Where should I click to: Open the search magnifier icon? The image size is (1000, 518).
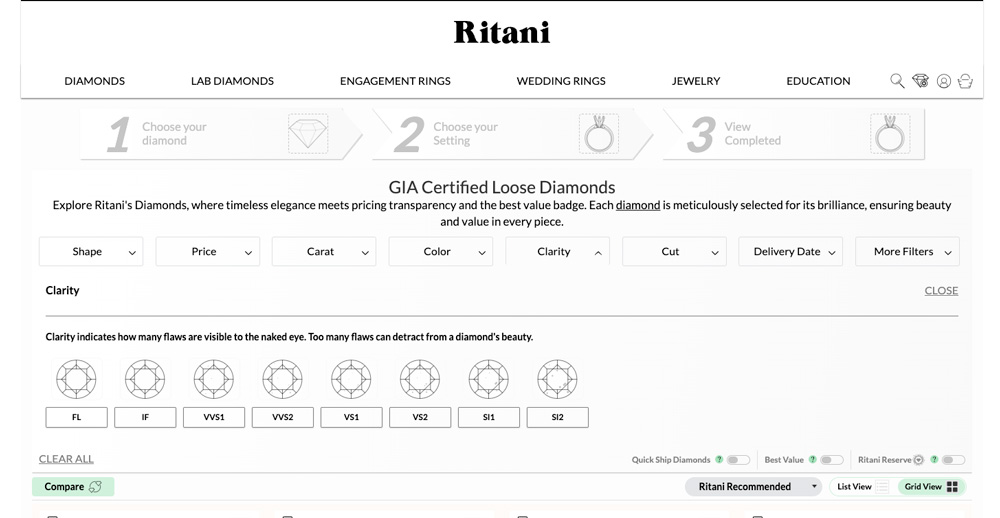click(897, 81)
